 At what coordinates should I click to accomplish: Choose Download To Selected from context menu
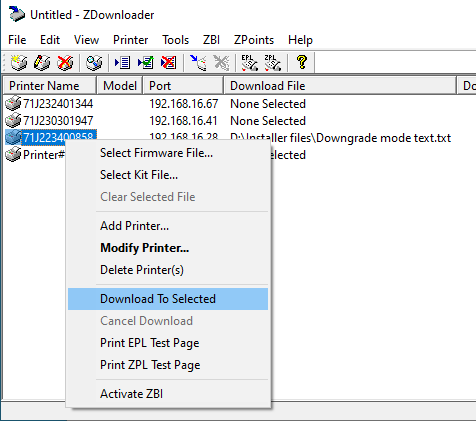[x=168, y=299]
